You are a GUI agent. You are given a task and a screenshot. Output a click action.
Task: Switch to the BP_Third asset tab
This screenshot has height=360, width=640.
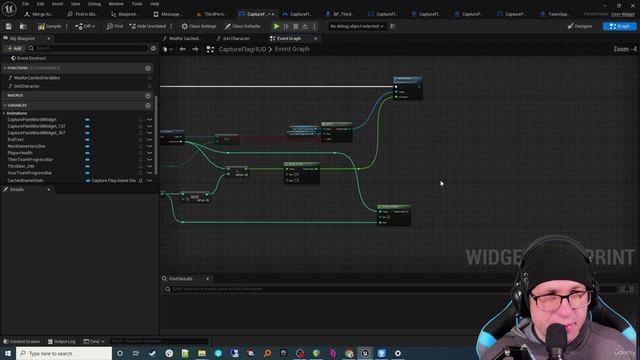tap(340, 14)
